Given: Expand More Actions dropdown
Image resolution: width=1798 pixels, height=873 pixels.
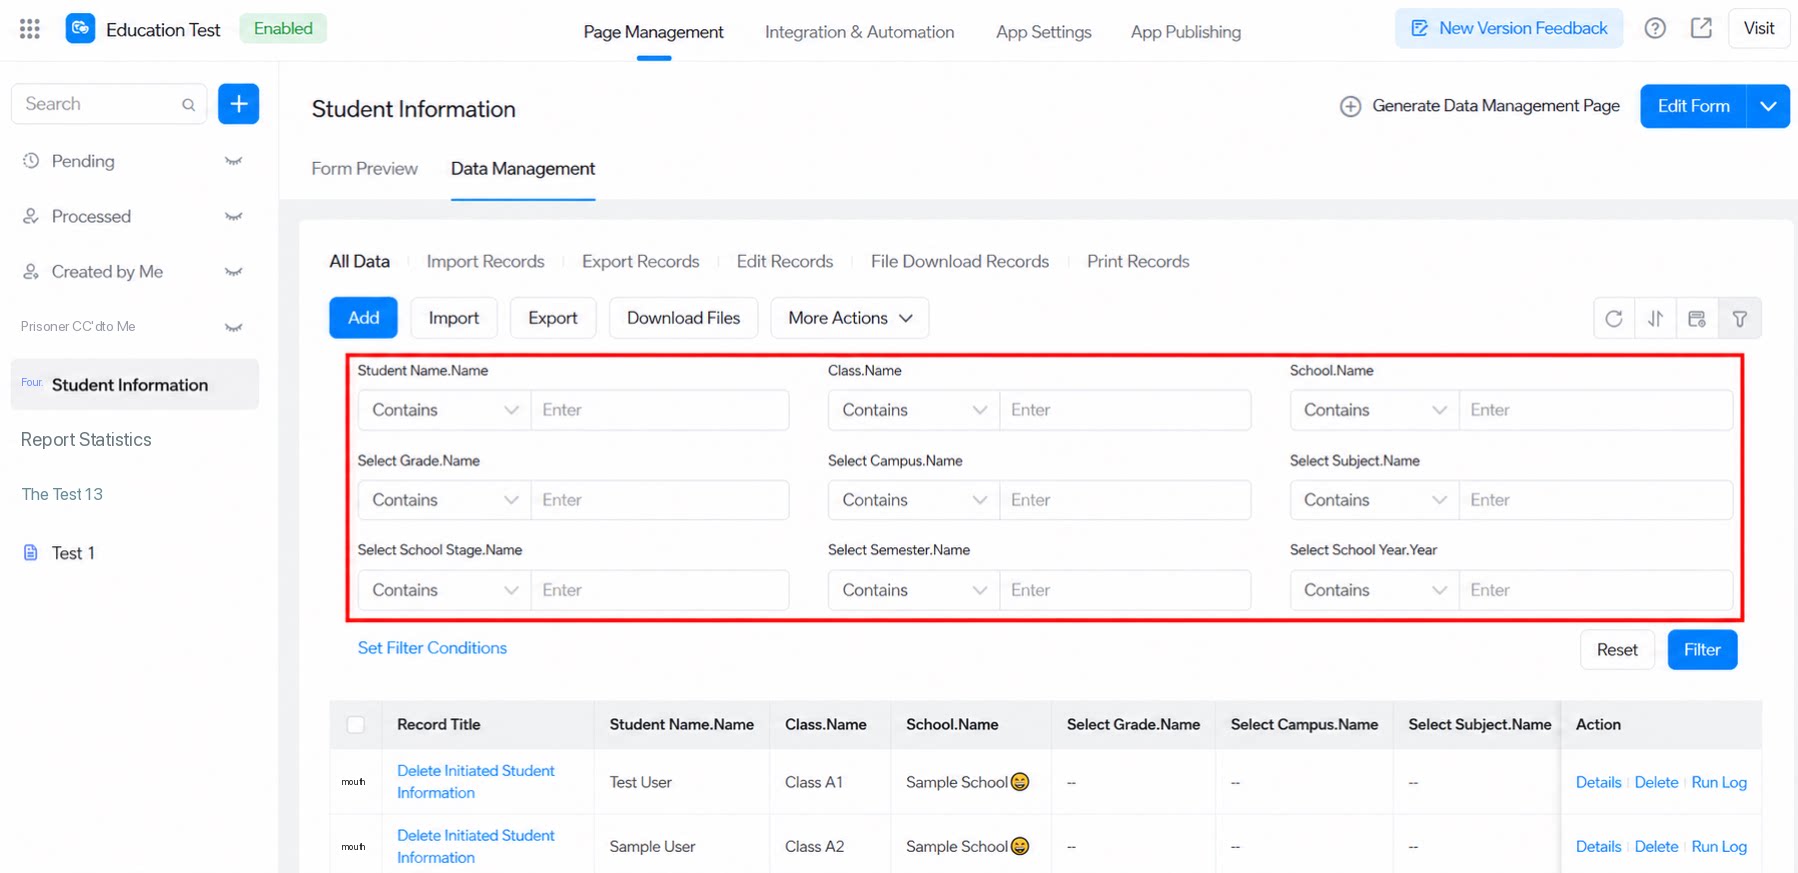Looking at the screenshot, I should tap(850, 318).
